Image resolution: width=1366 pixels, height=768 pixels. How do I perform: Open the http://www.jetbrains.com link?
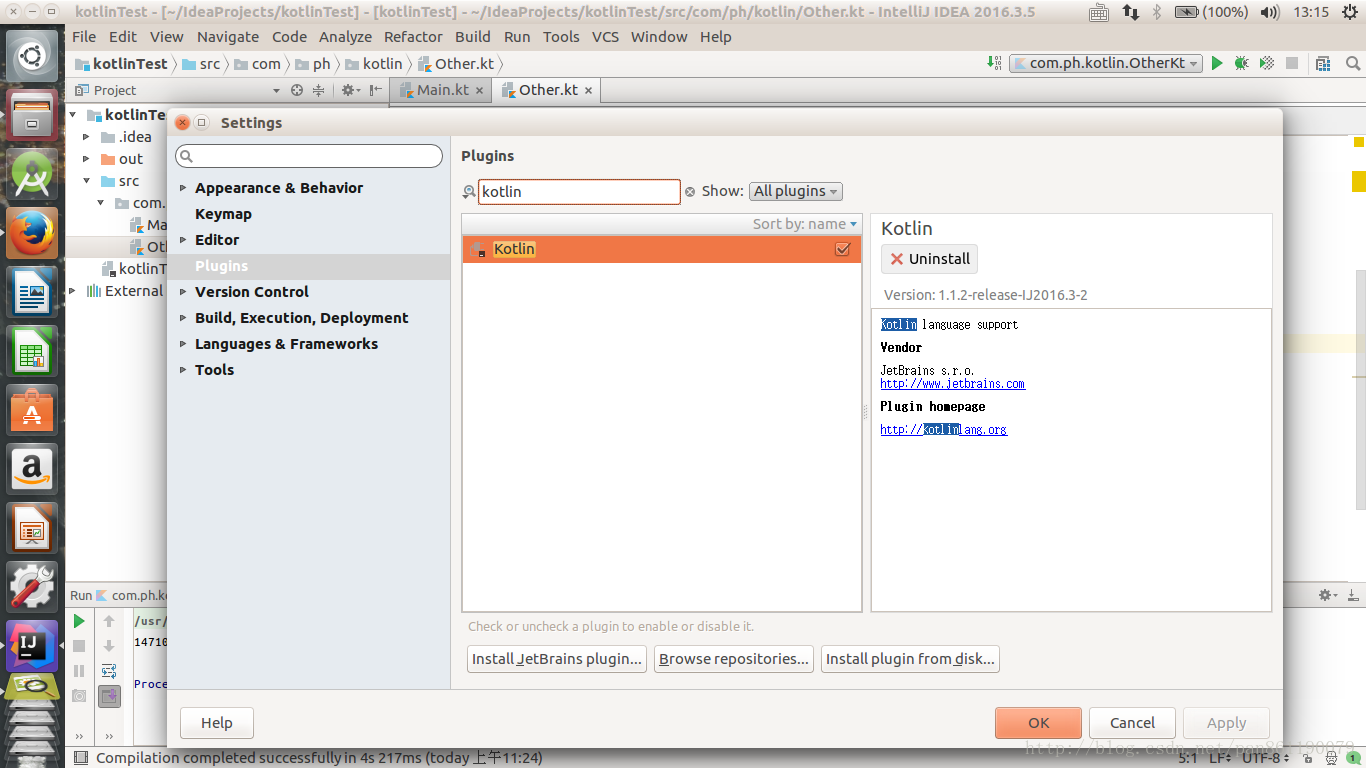pos(952,384)
